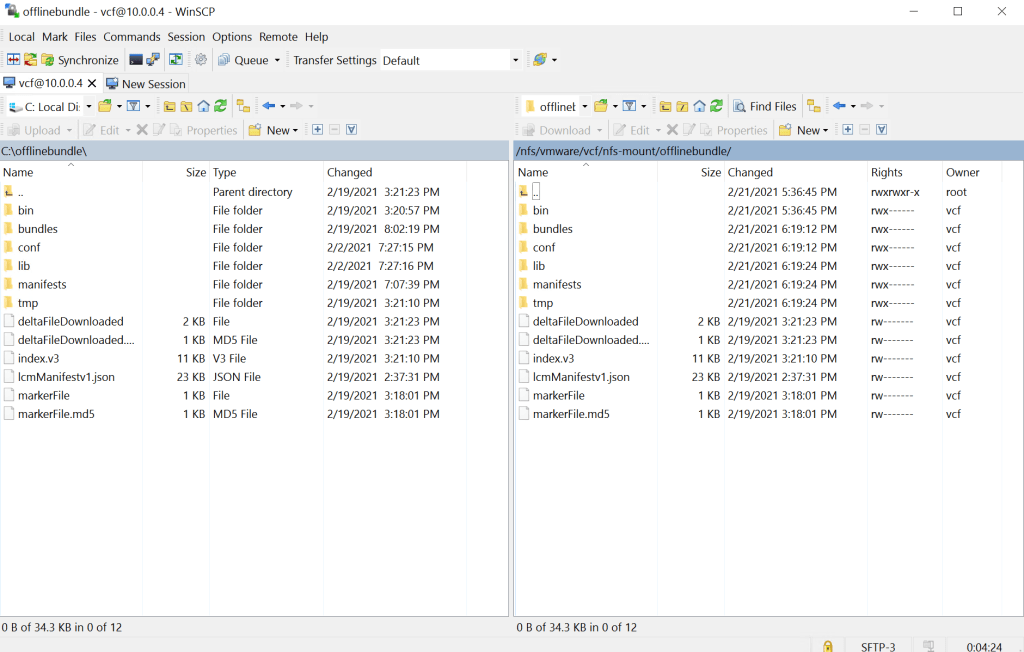1024x652 pixels.
Task: Click the back arrow in remote panel
Action: (x=838, y=106)
